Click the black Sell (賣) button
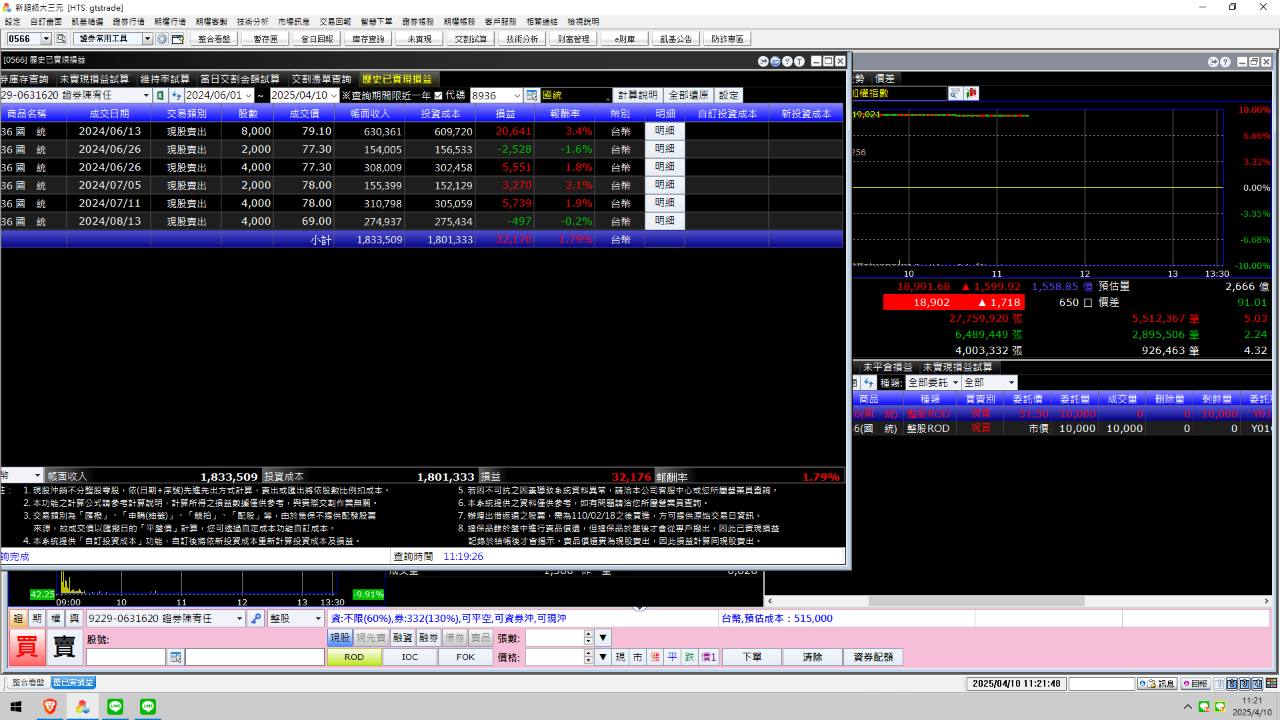This screenshot has width=1280, height=720. tap(64, 648)
